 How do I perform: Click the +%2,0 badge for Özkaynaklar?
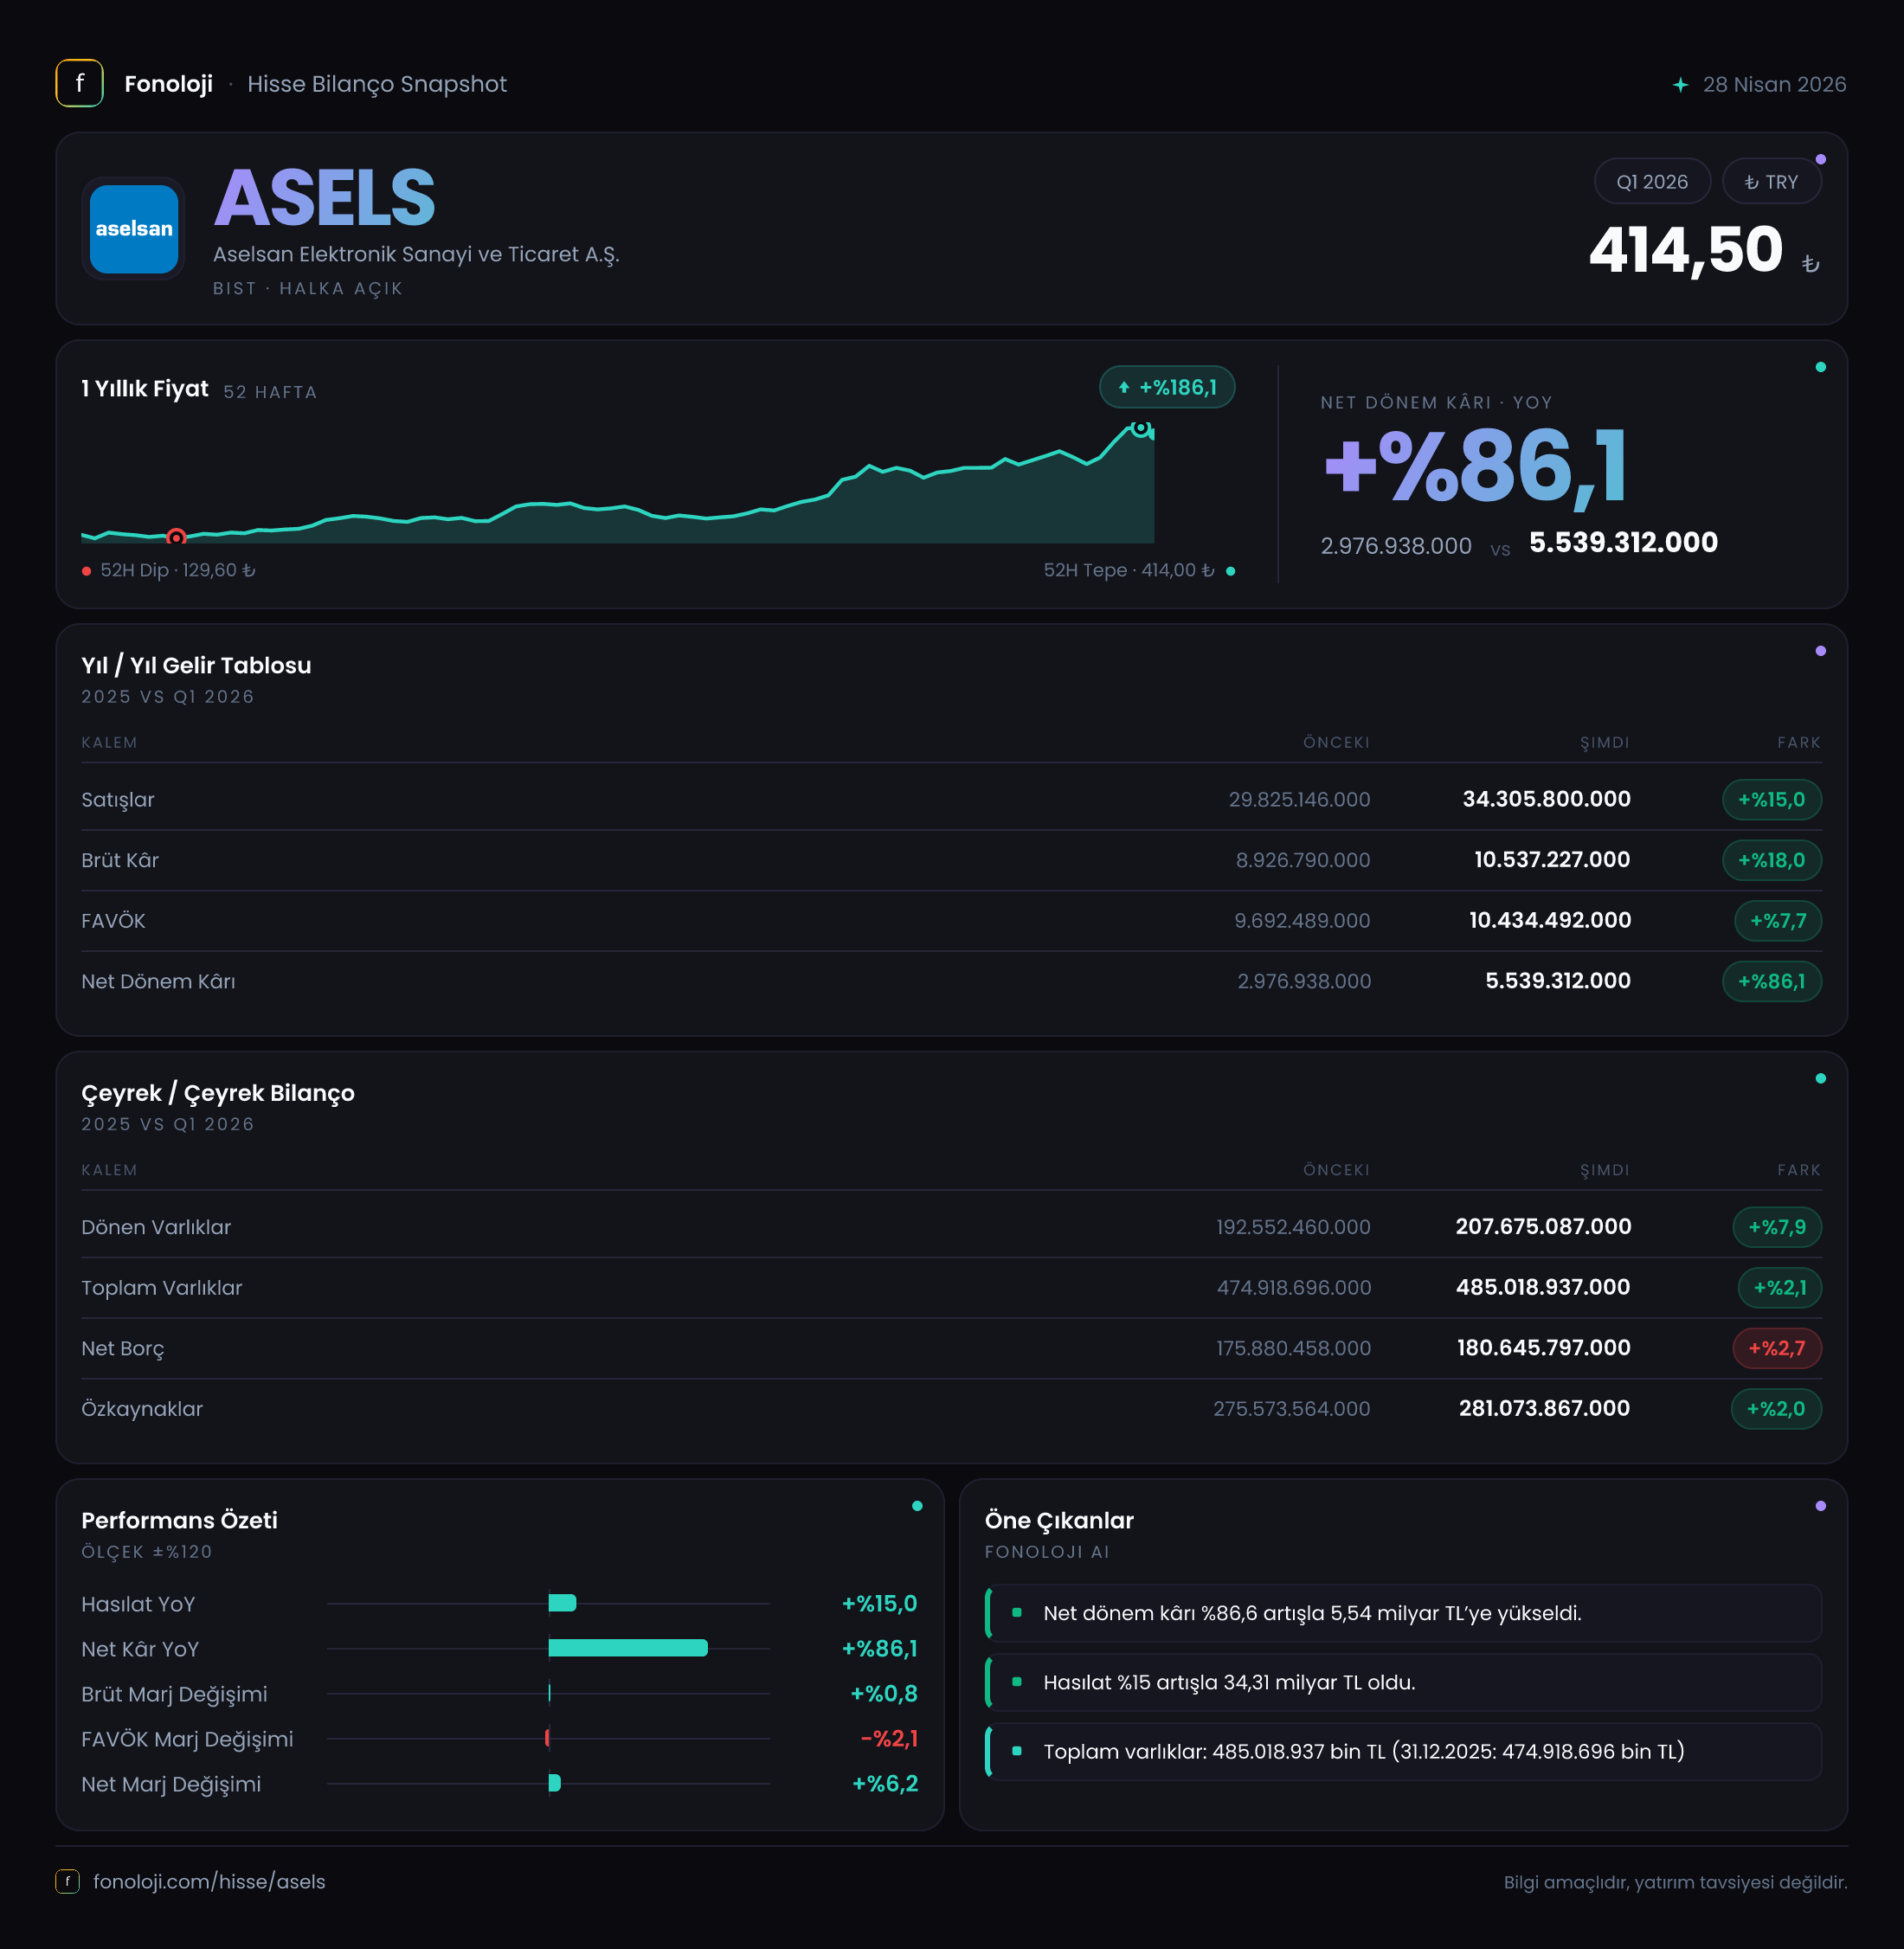tap(1775, 1409)
